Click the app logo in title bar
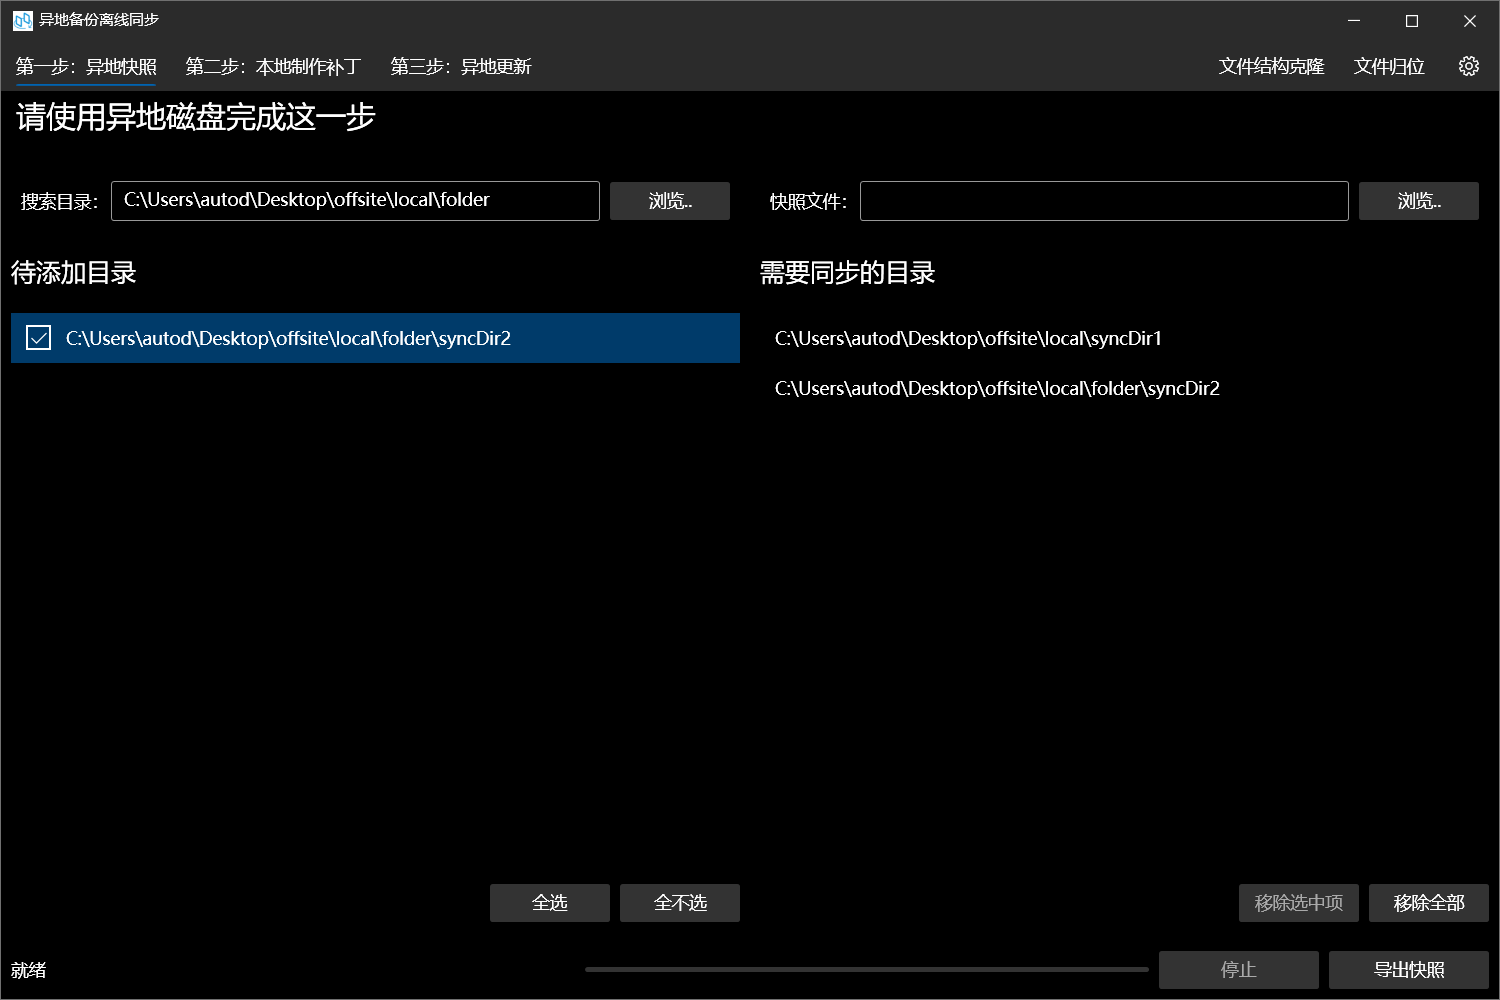Image resolution: width=1500 pixels, height=1000 pixels. pyautogui.click(x=22, y=20)
